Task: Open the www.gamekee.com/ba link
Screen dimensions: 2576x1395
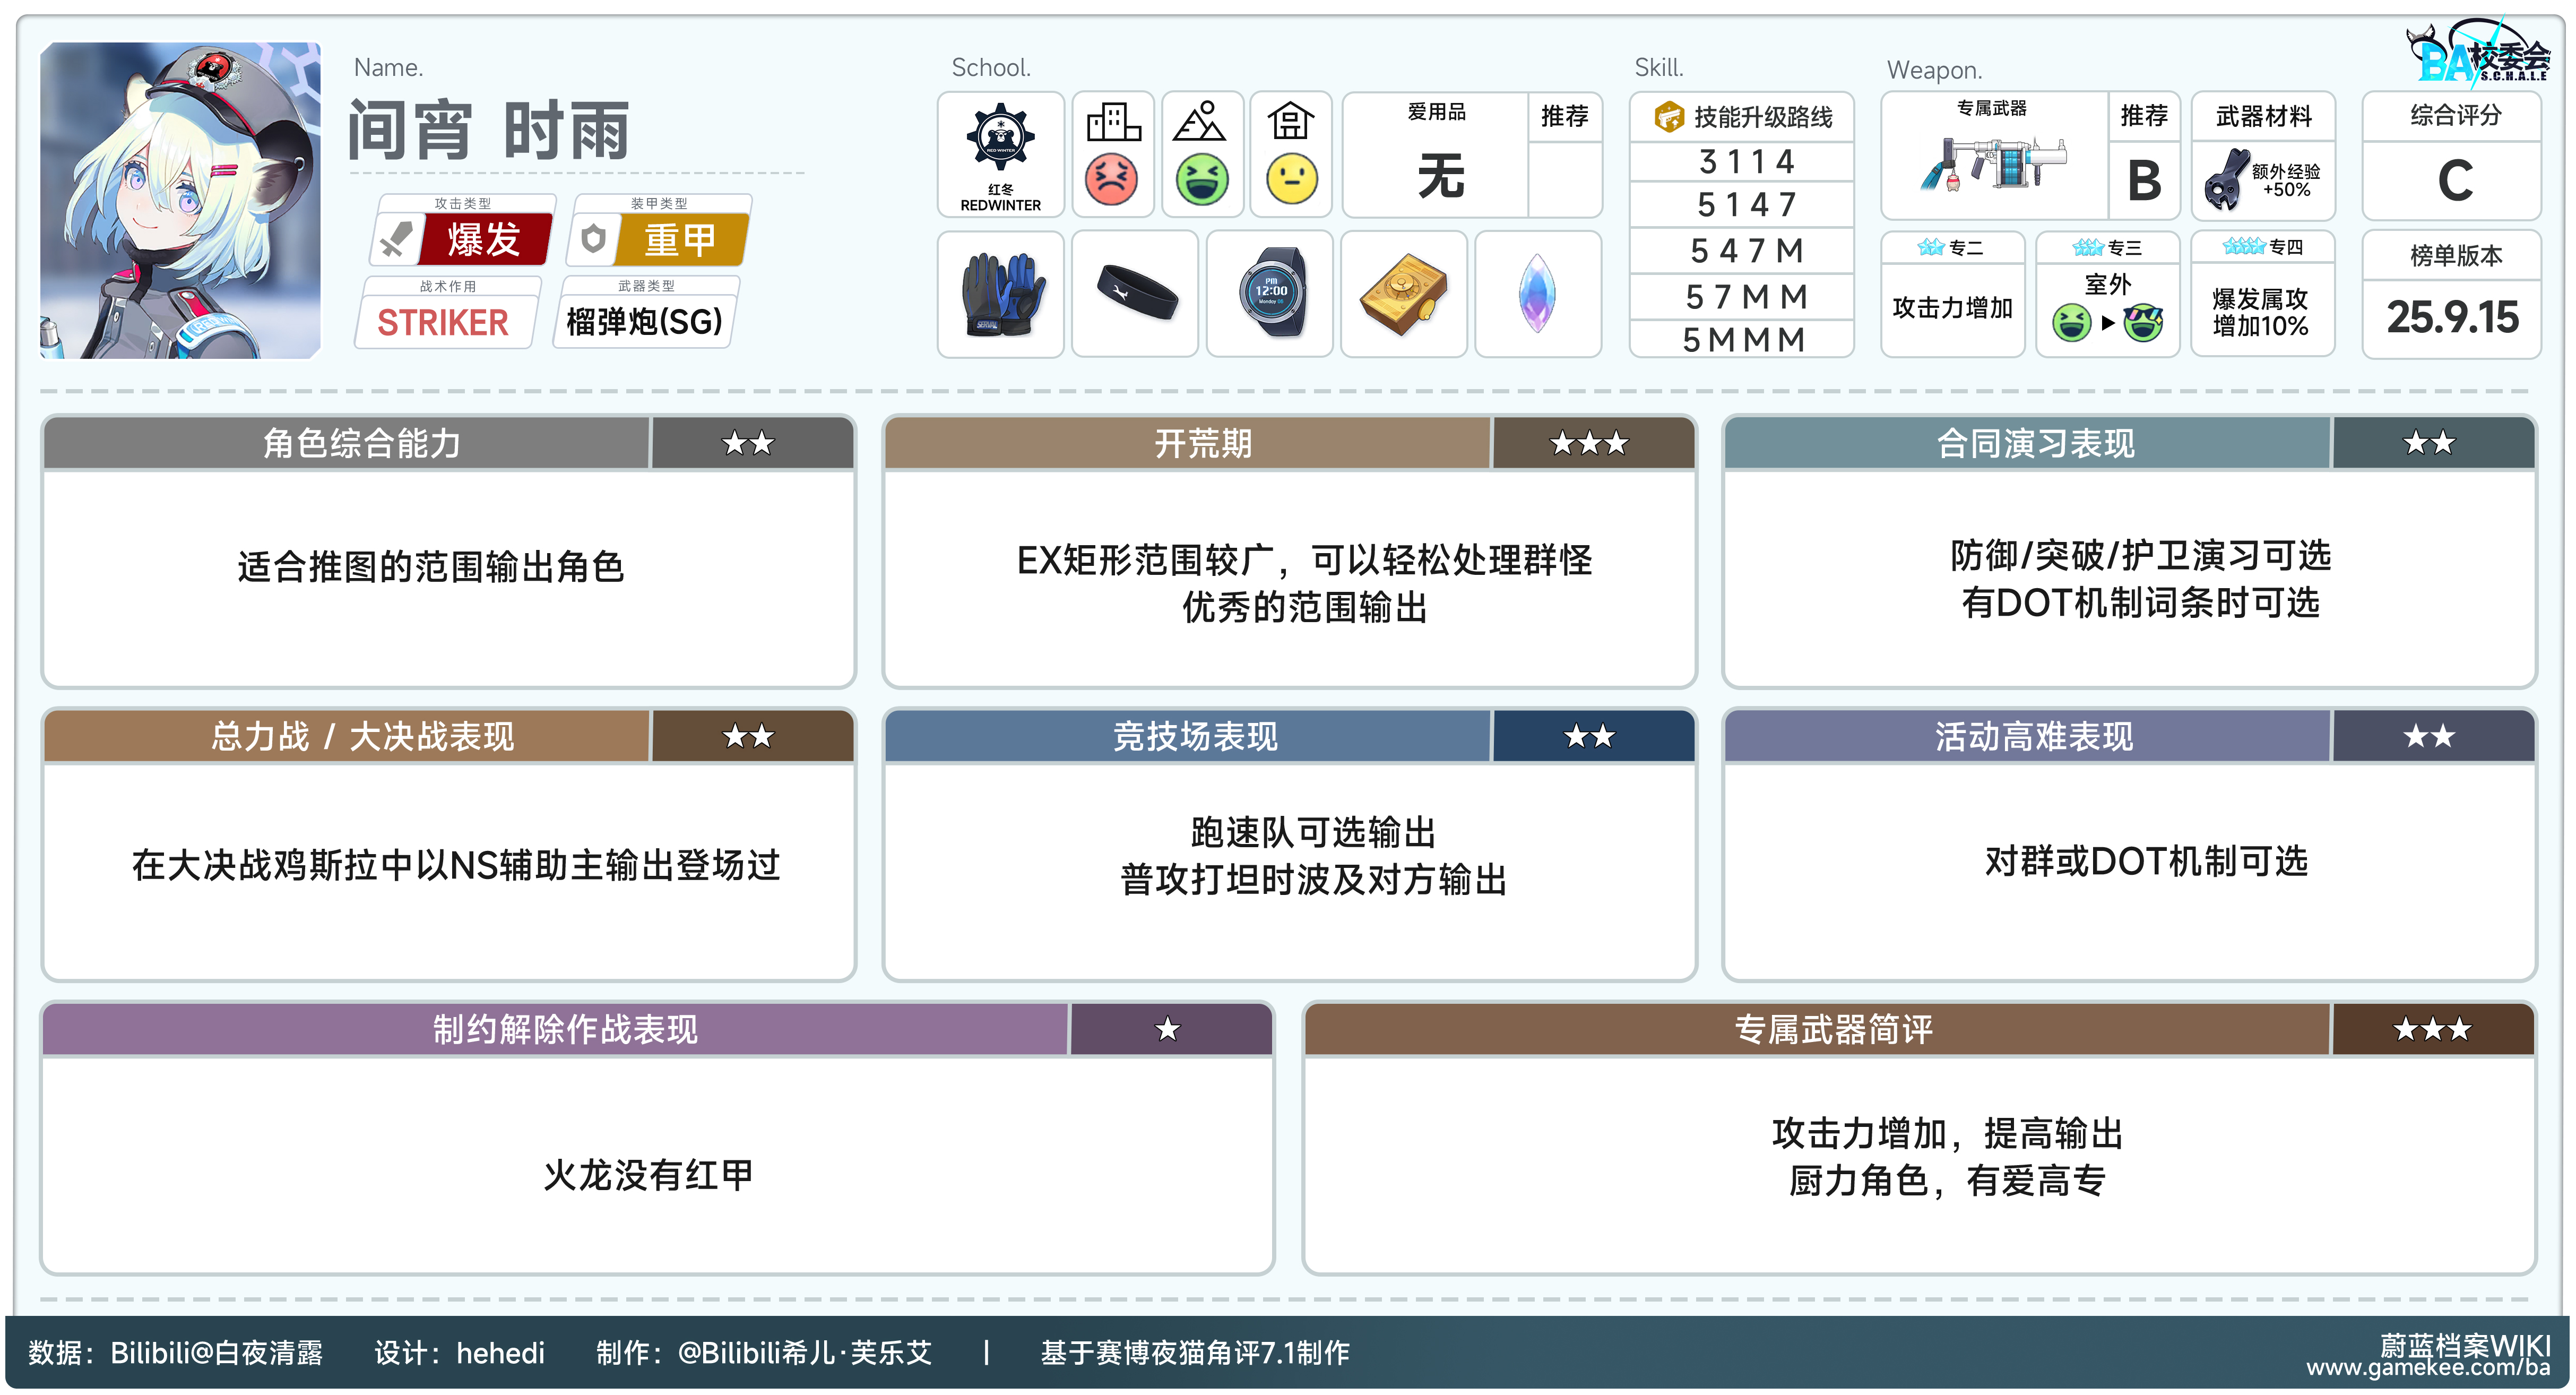Action: click(2427, 1368)
